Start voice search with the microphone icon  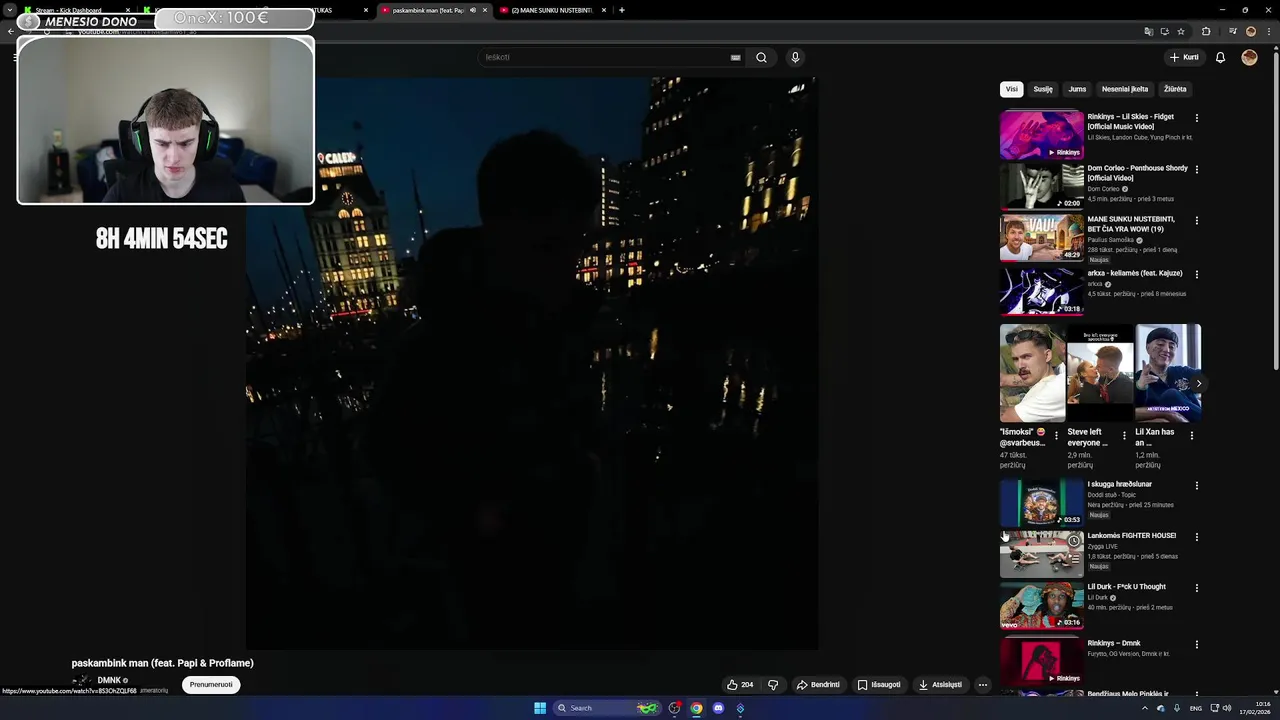pyautogui.click(x=795, y=57)
